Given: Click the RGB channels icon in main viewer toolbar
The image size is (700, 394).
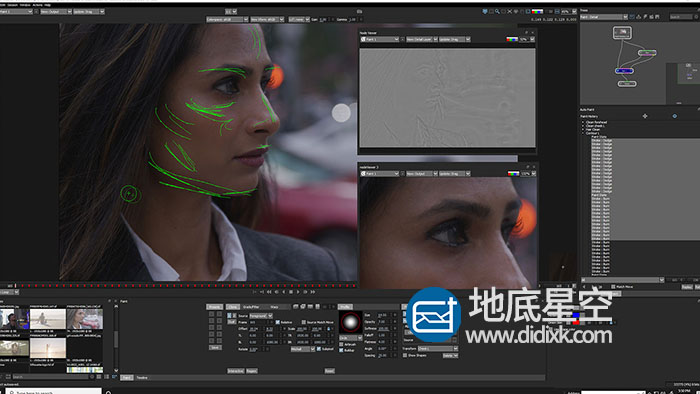Looking at the screenshot, I should click(x=537, y=12).
